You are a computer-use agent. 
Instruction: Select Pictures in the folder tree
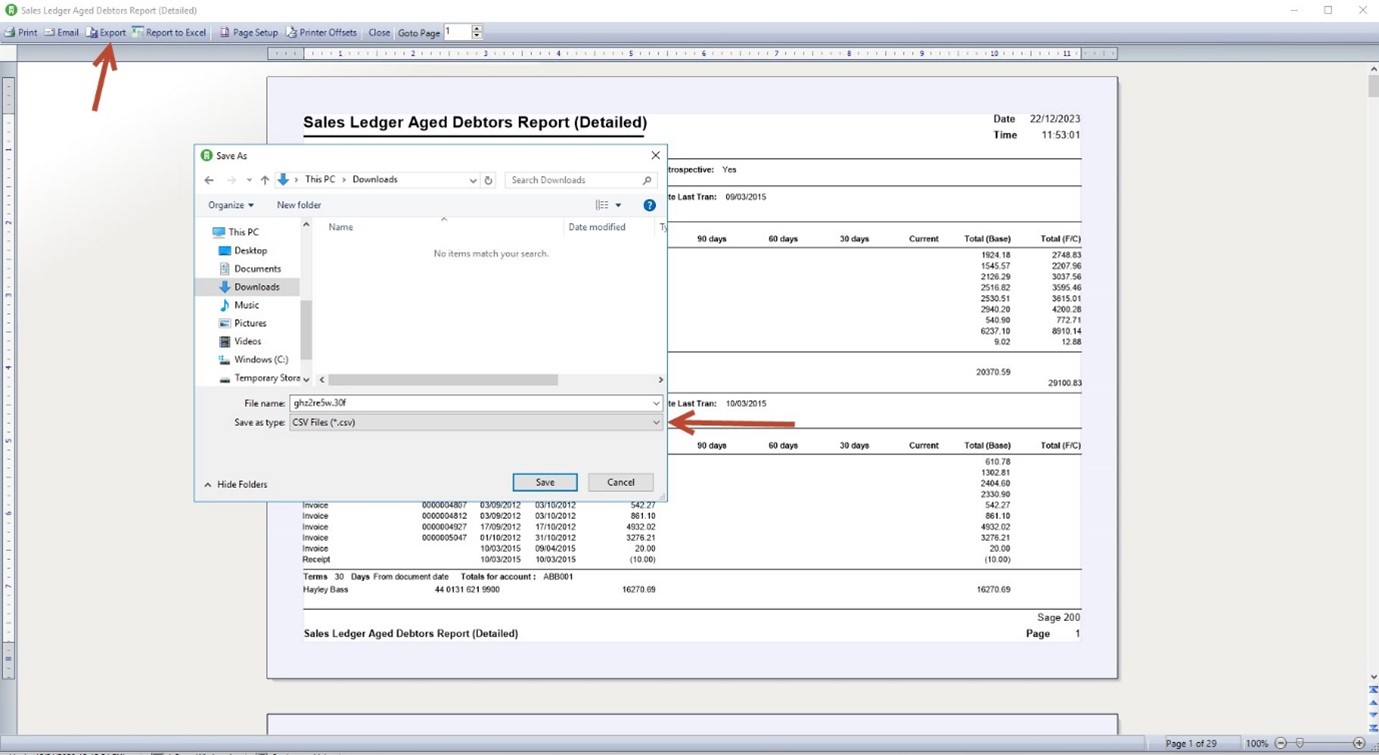coord(243,323)
